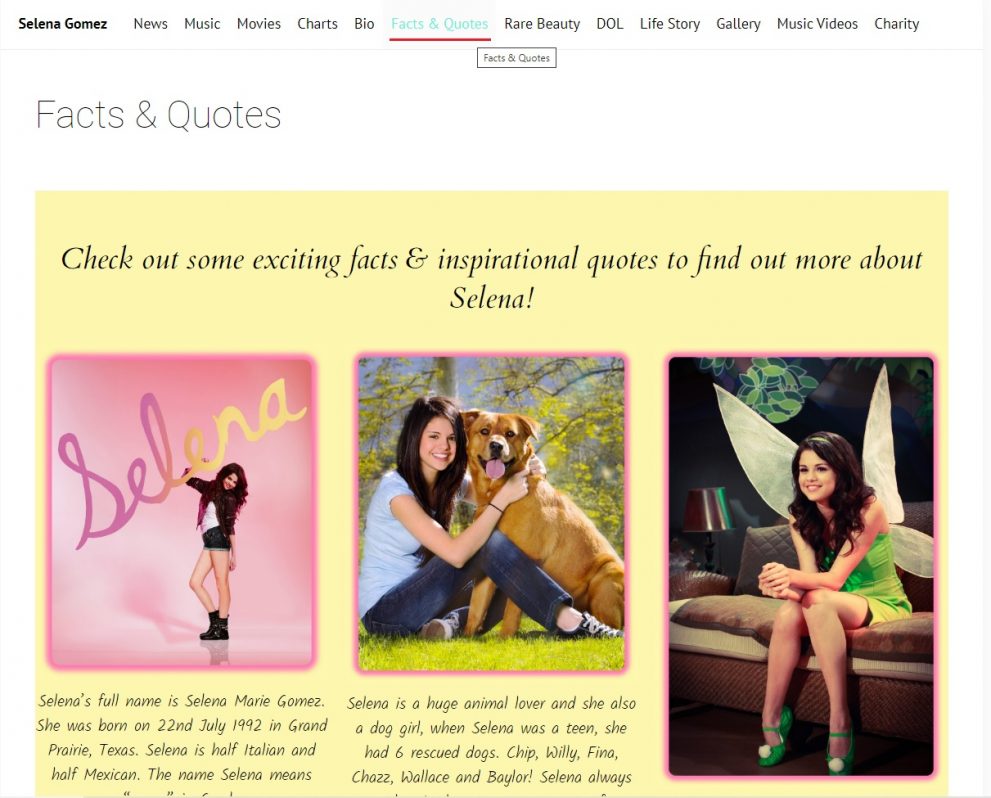The height and width of the screenshot is (798, 991).
Task: Click the exciting facts intro headline
Action: click(492, 278)
